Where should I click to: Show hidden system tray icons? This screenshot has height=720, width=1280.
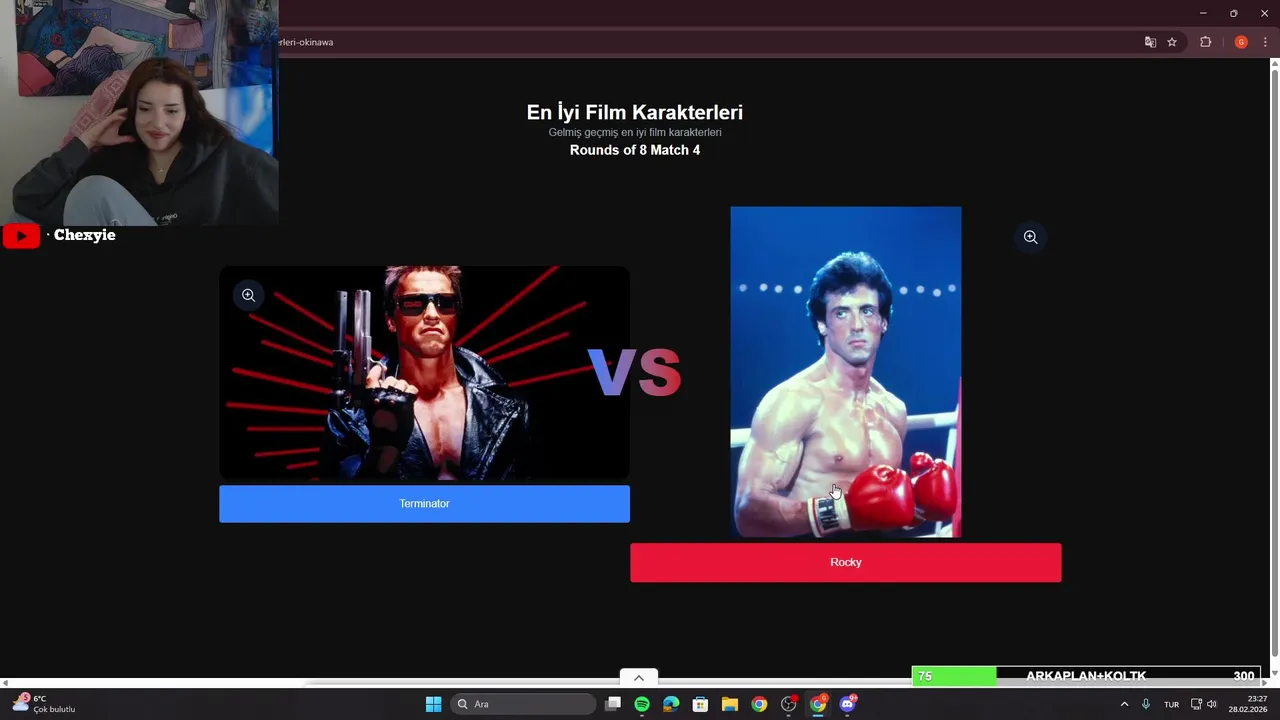tap(1124, 704)
